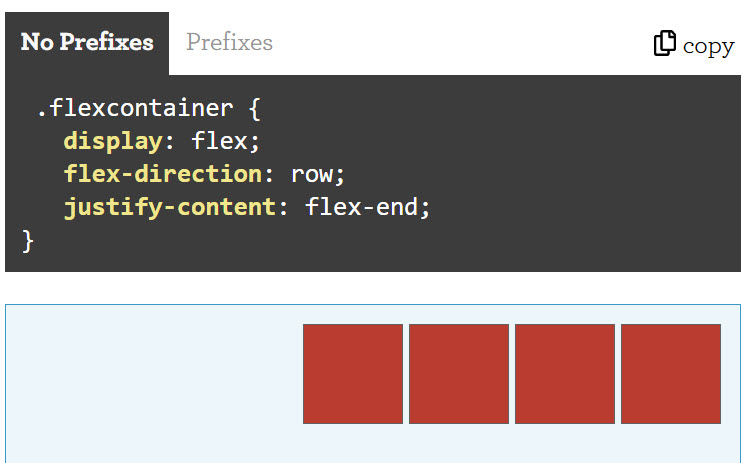The image size is (752, 463).
Task: Click the 'copy' text label
Action: 708,46
